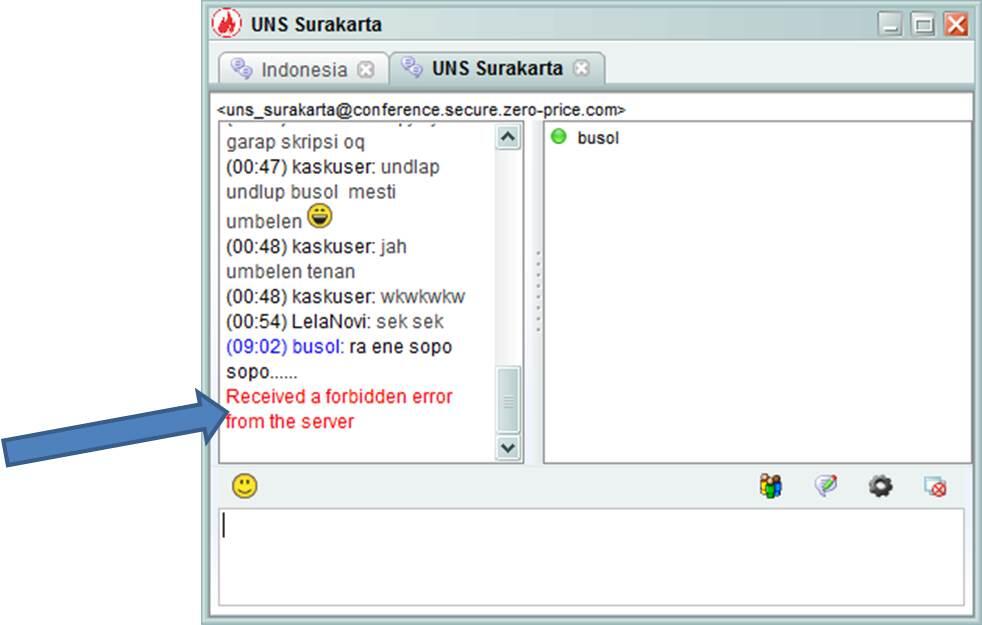This screenshot has height=625, width=982.
Task: Click the invite users icon
Action: point(770,486)
